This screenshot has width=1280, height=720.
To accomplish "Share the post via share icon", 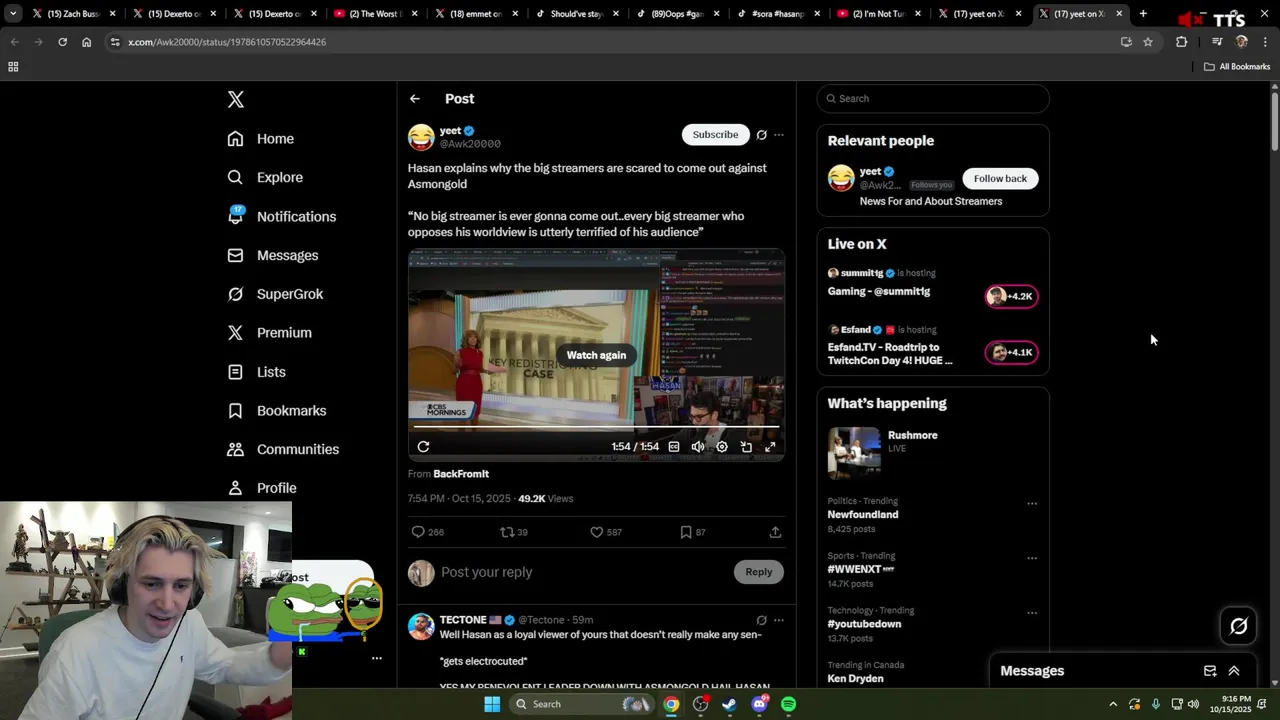I will tap(775, 532).
